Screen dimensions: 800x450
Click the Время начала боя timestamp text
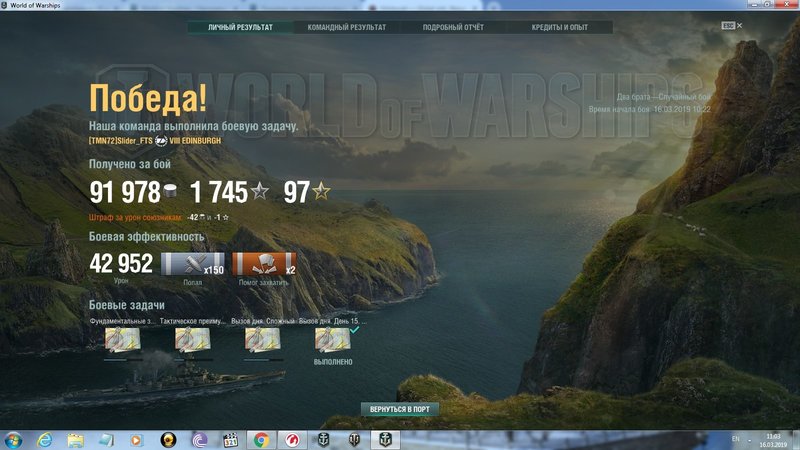(649, 109)
